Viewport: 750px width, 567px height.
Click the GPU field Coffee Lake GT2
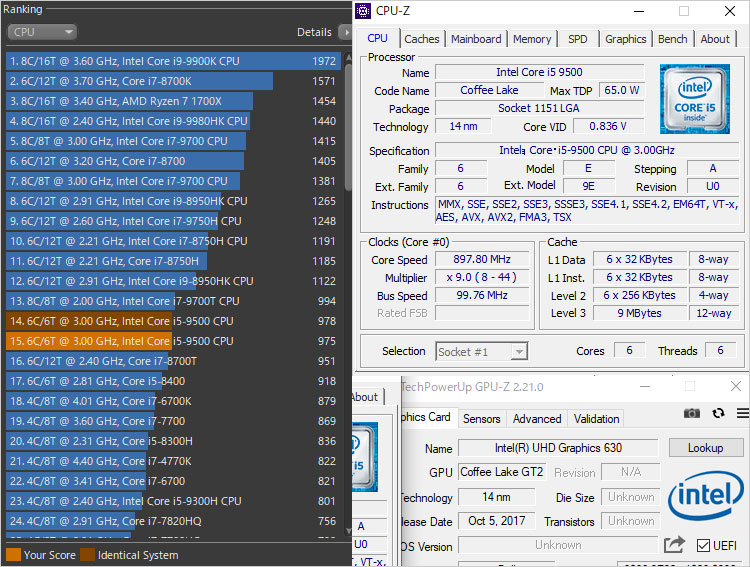point(502,472)
